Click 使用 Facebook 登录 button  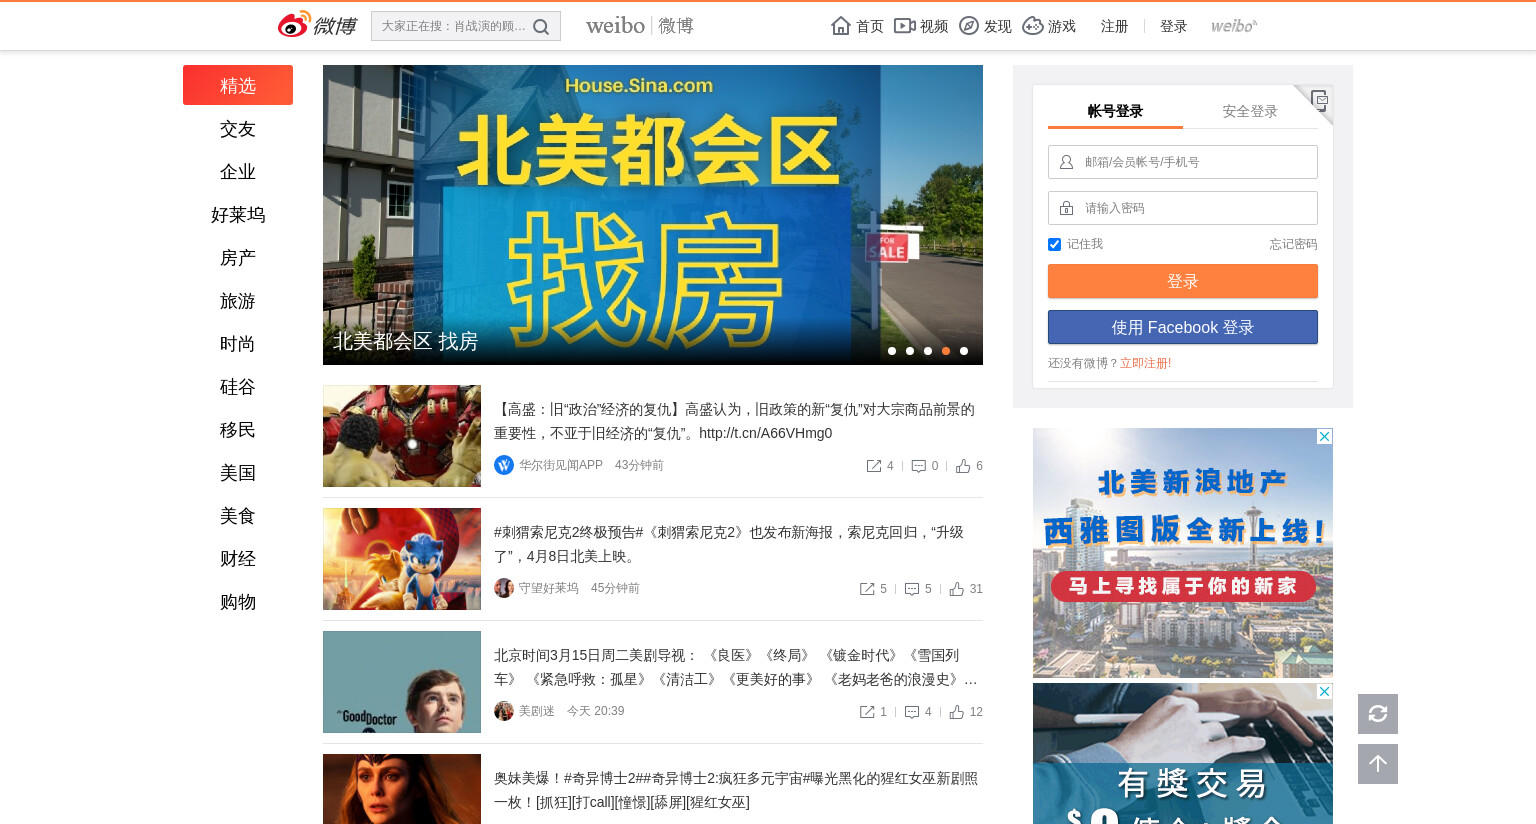tap(1183, 327)
